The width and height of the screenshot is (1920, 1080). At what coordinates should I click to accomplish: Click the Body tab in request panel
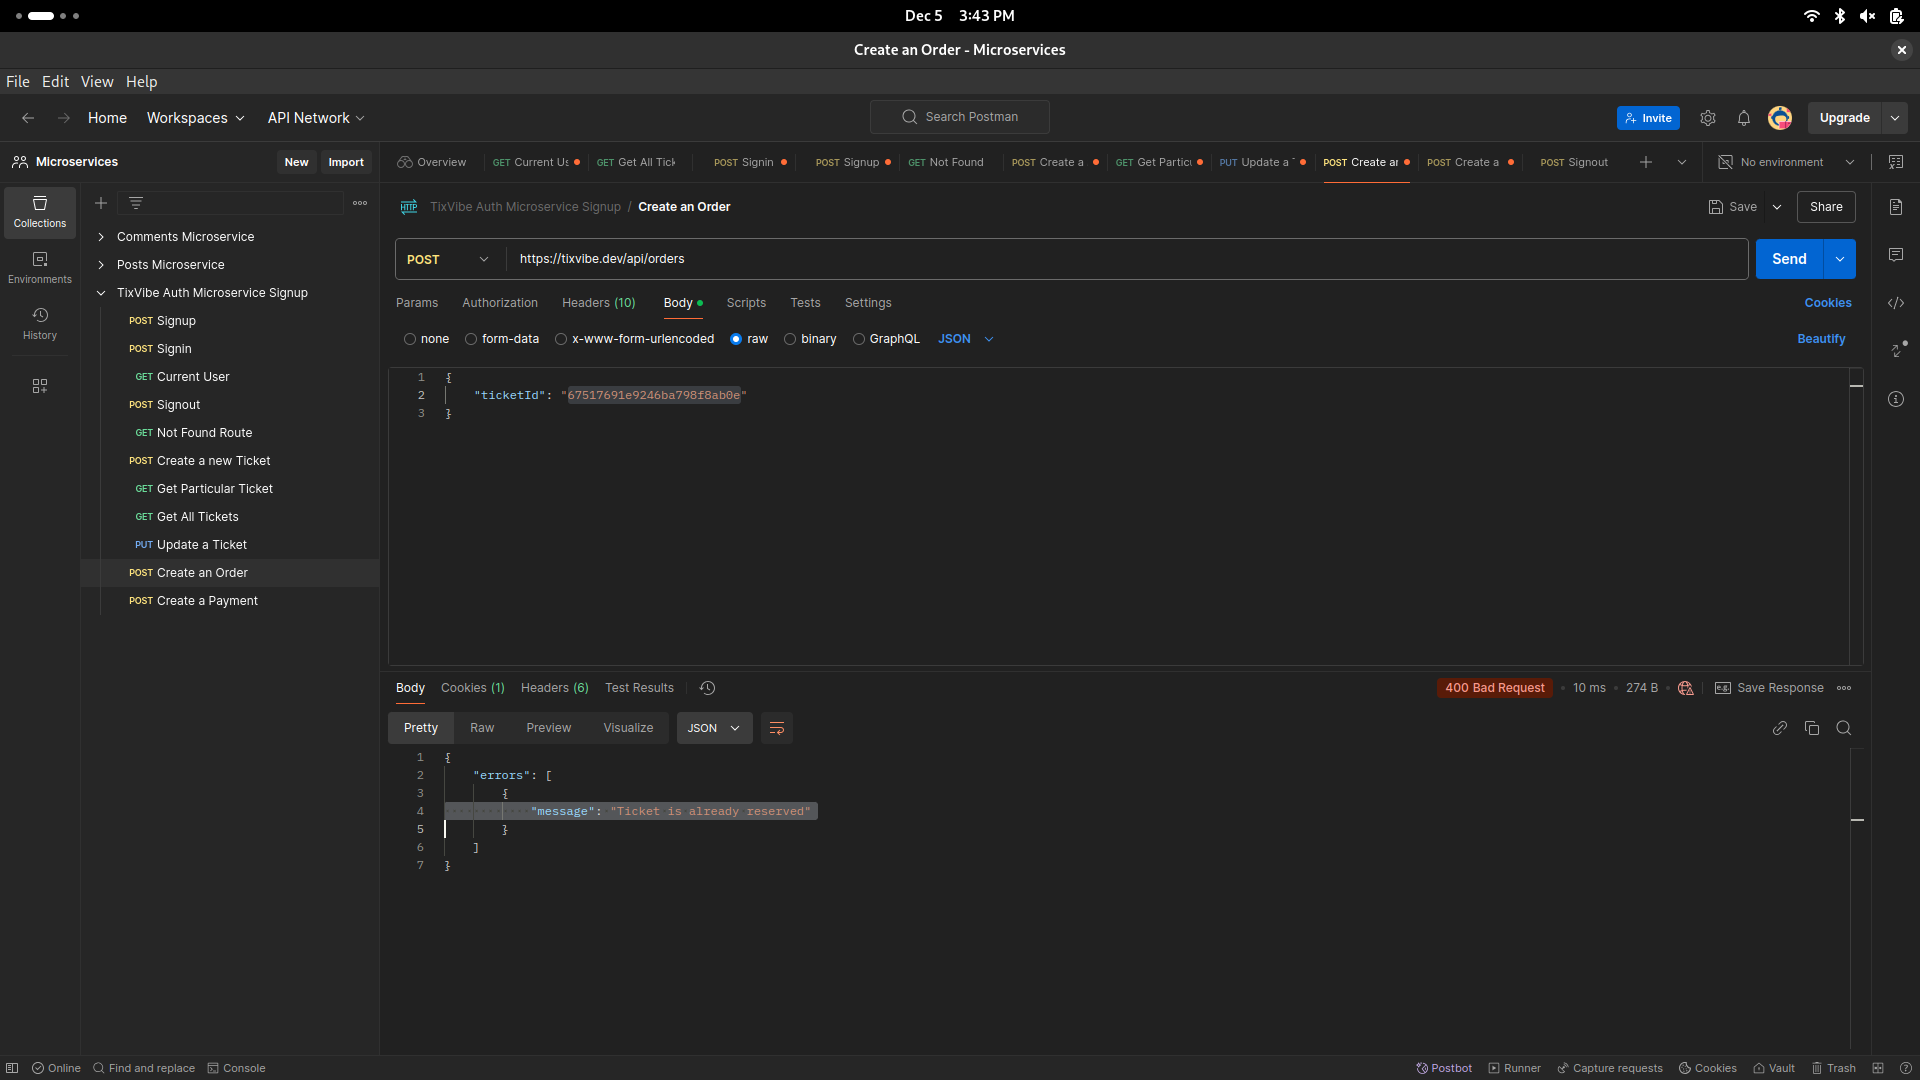click(676, 302)
